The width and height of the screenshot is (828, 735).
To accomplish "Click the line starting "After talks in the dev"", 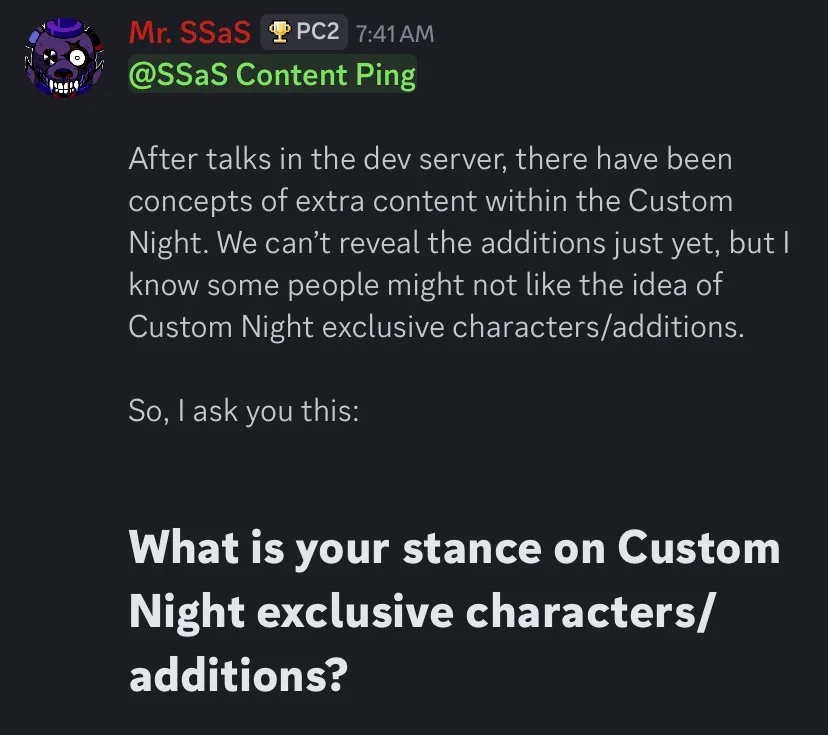I will (x=431, y=158).
